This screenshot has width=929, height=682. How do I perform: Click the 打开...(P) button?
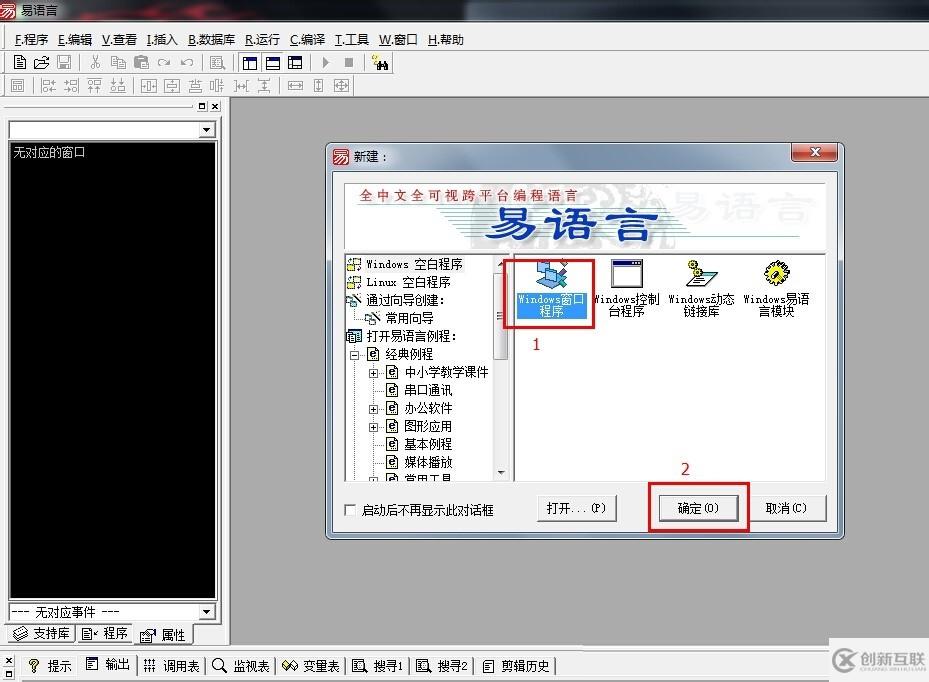(x=577, y=507)
